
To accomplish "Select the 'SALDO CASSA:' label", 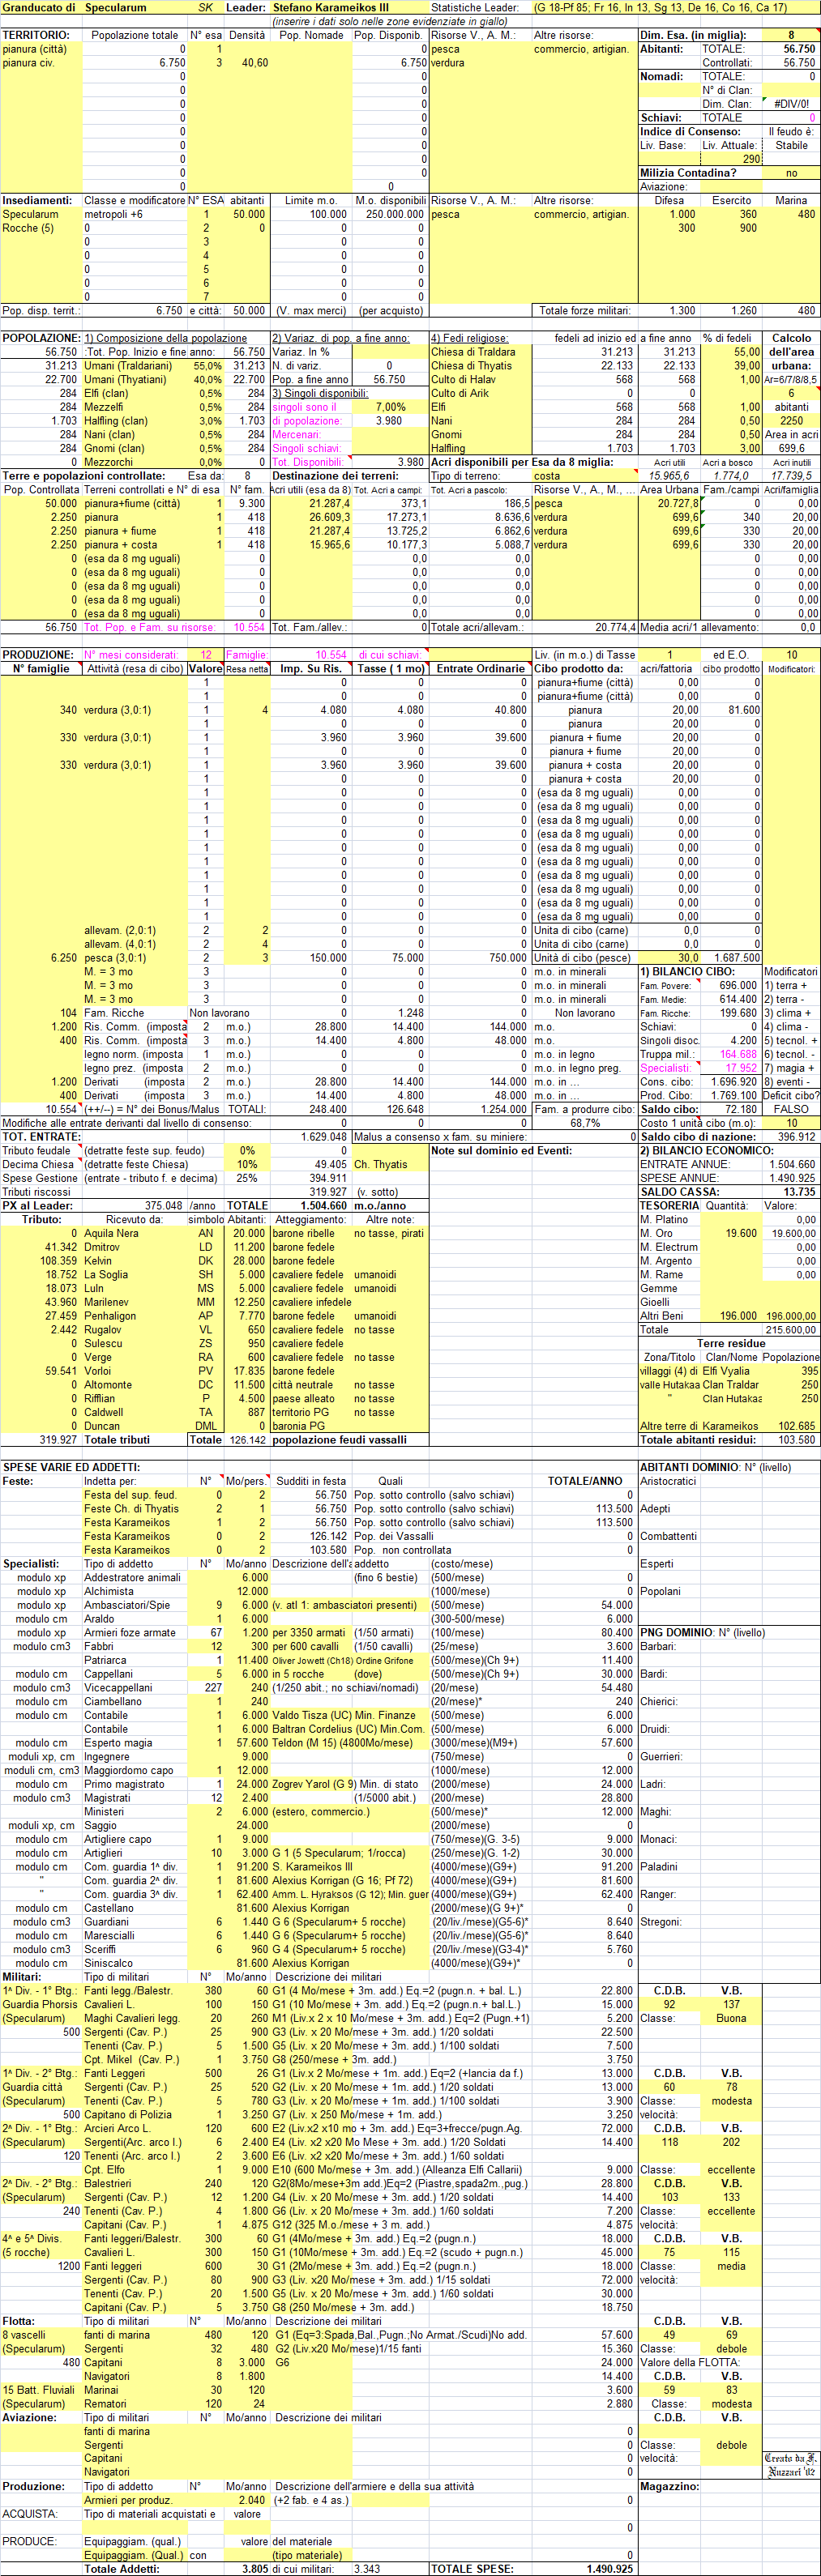I will pyautogui.click(x=679, y=1192).
